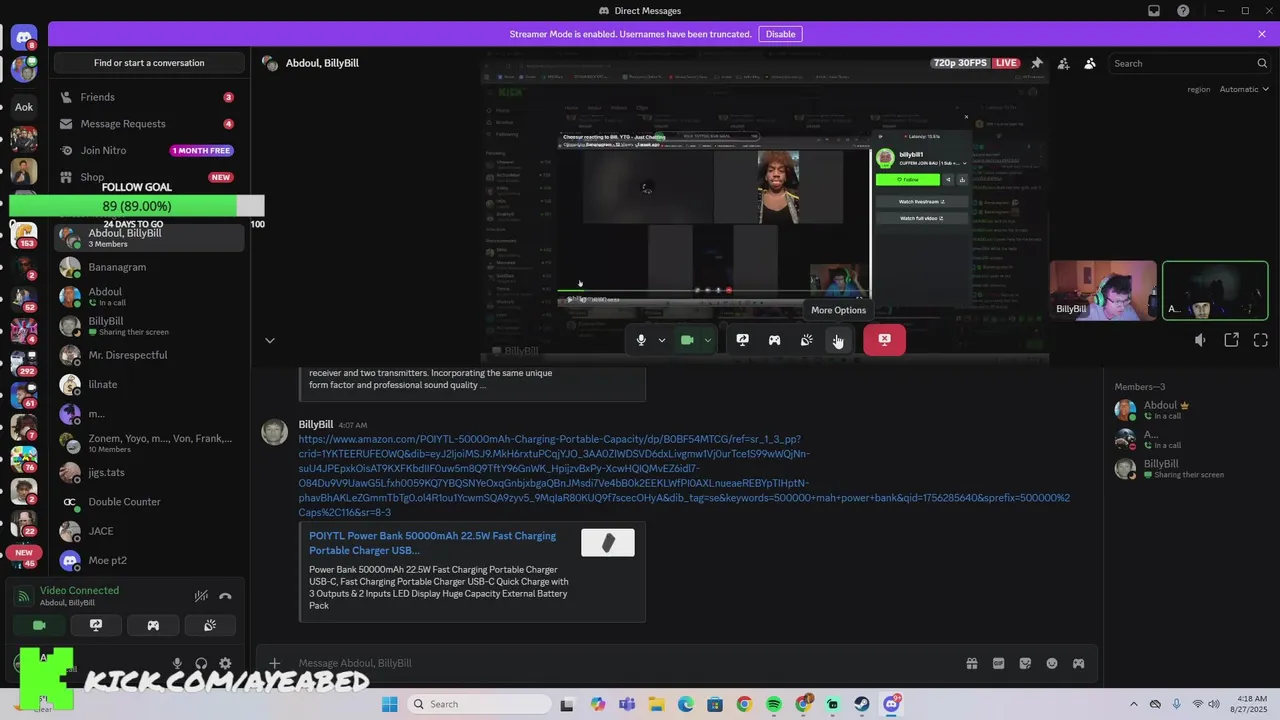
Task: Enter fullscreen for the call
Action: pos(1260,340)
